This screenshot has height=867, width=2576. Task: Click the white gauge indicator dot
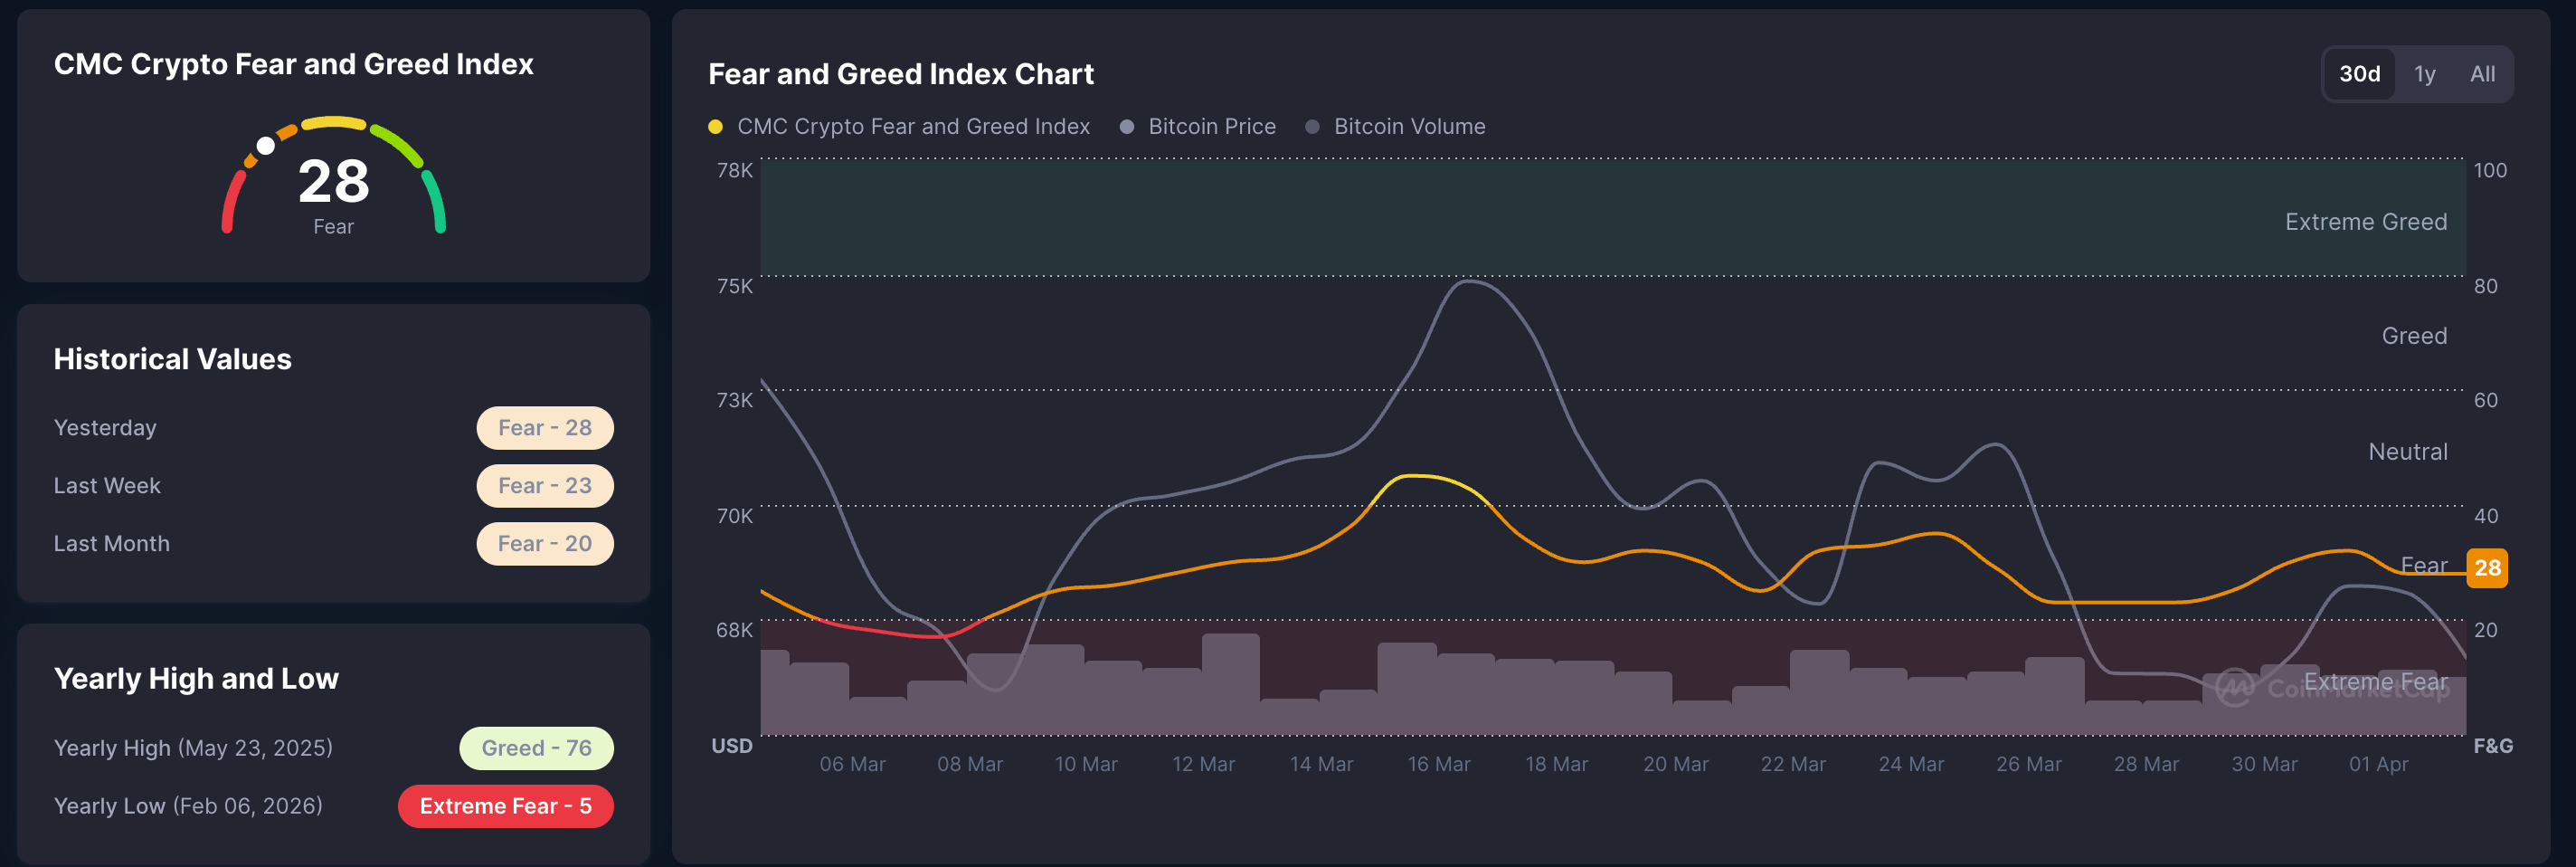pyautogui.click(x=266, y=146)
